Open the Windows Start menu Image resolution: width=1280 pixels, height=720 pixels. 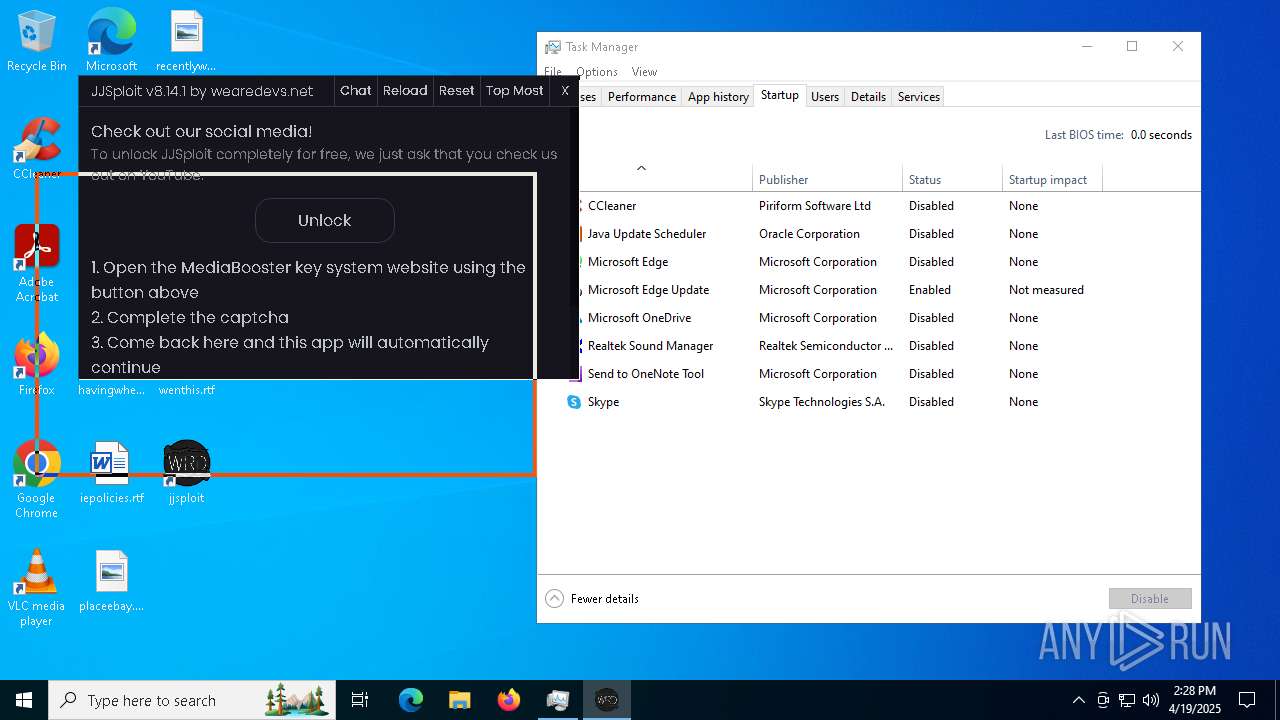(x=24, y=700)
